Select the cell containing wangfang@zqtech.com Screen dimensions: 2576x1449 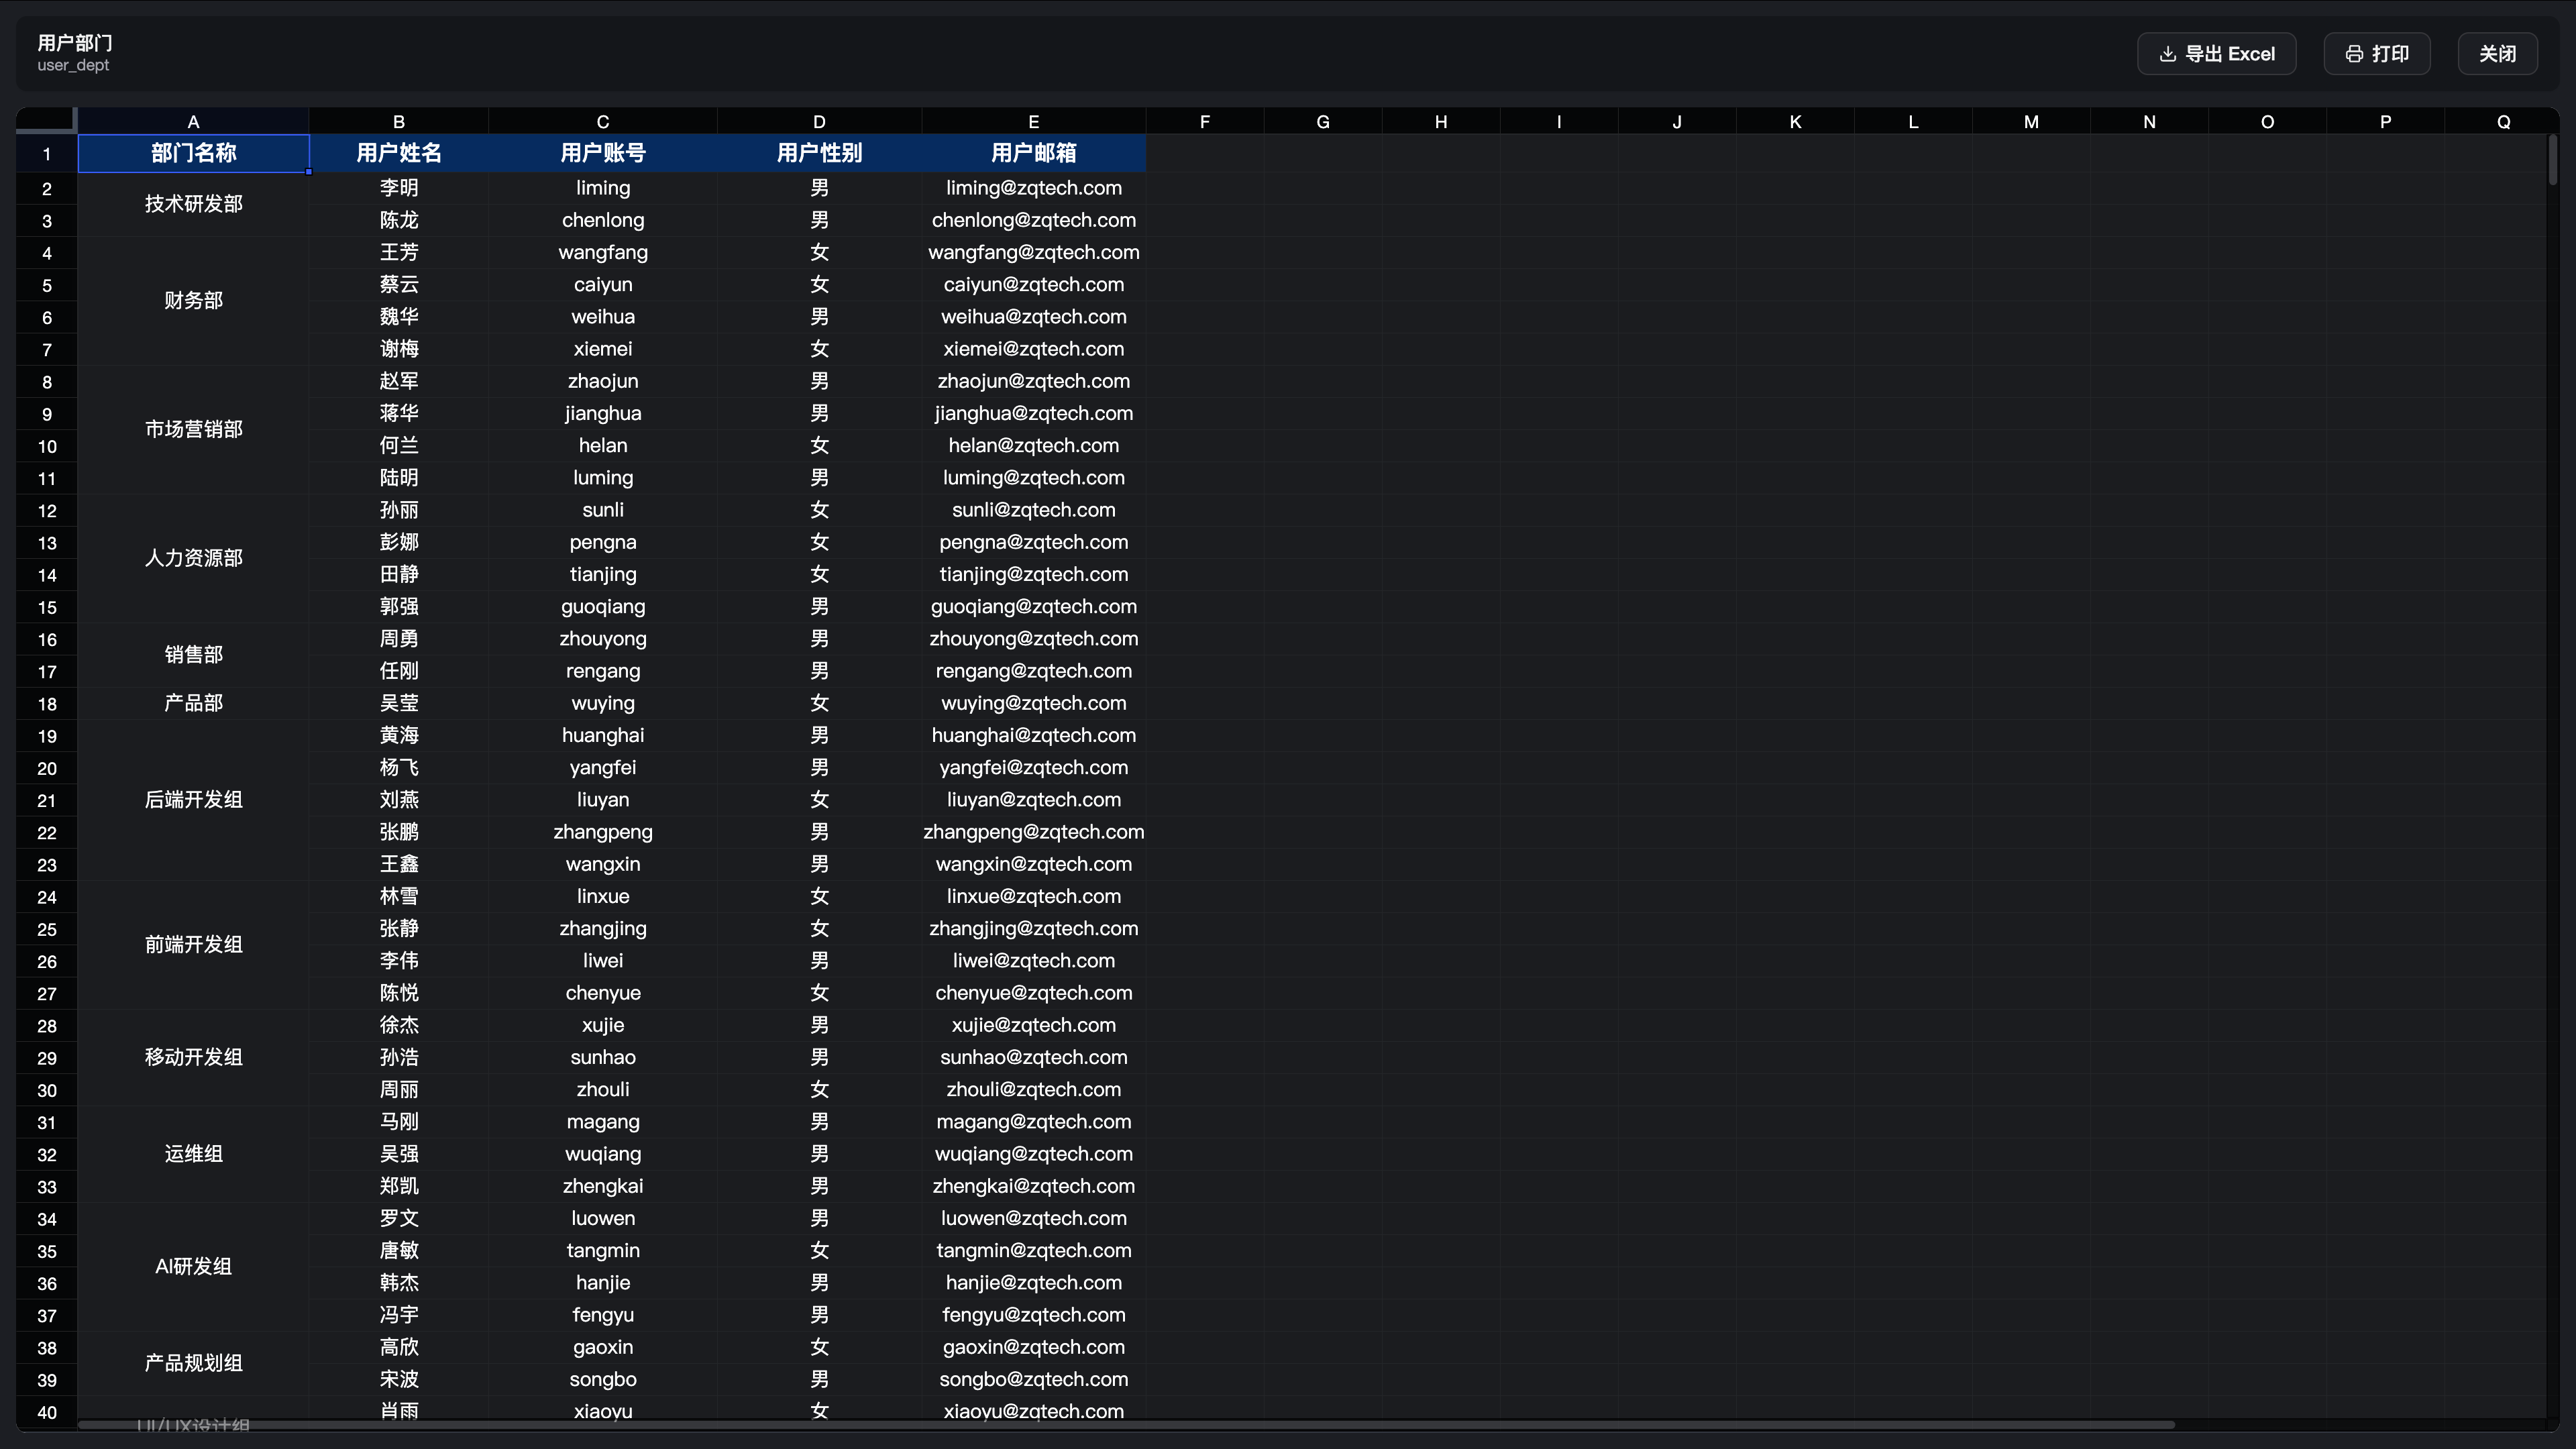(1033, 252)
